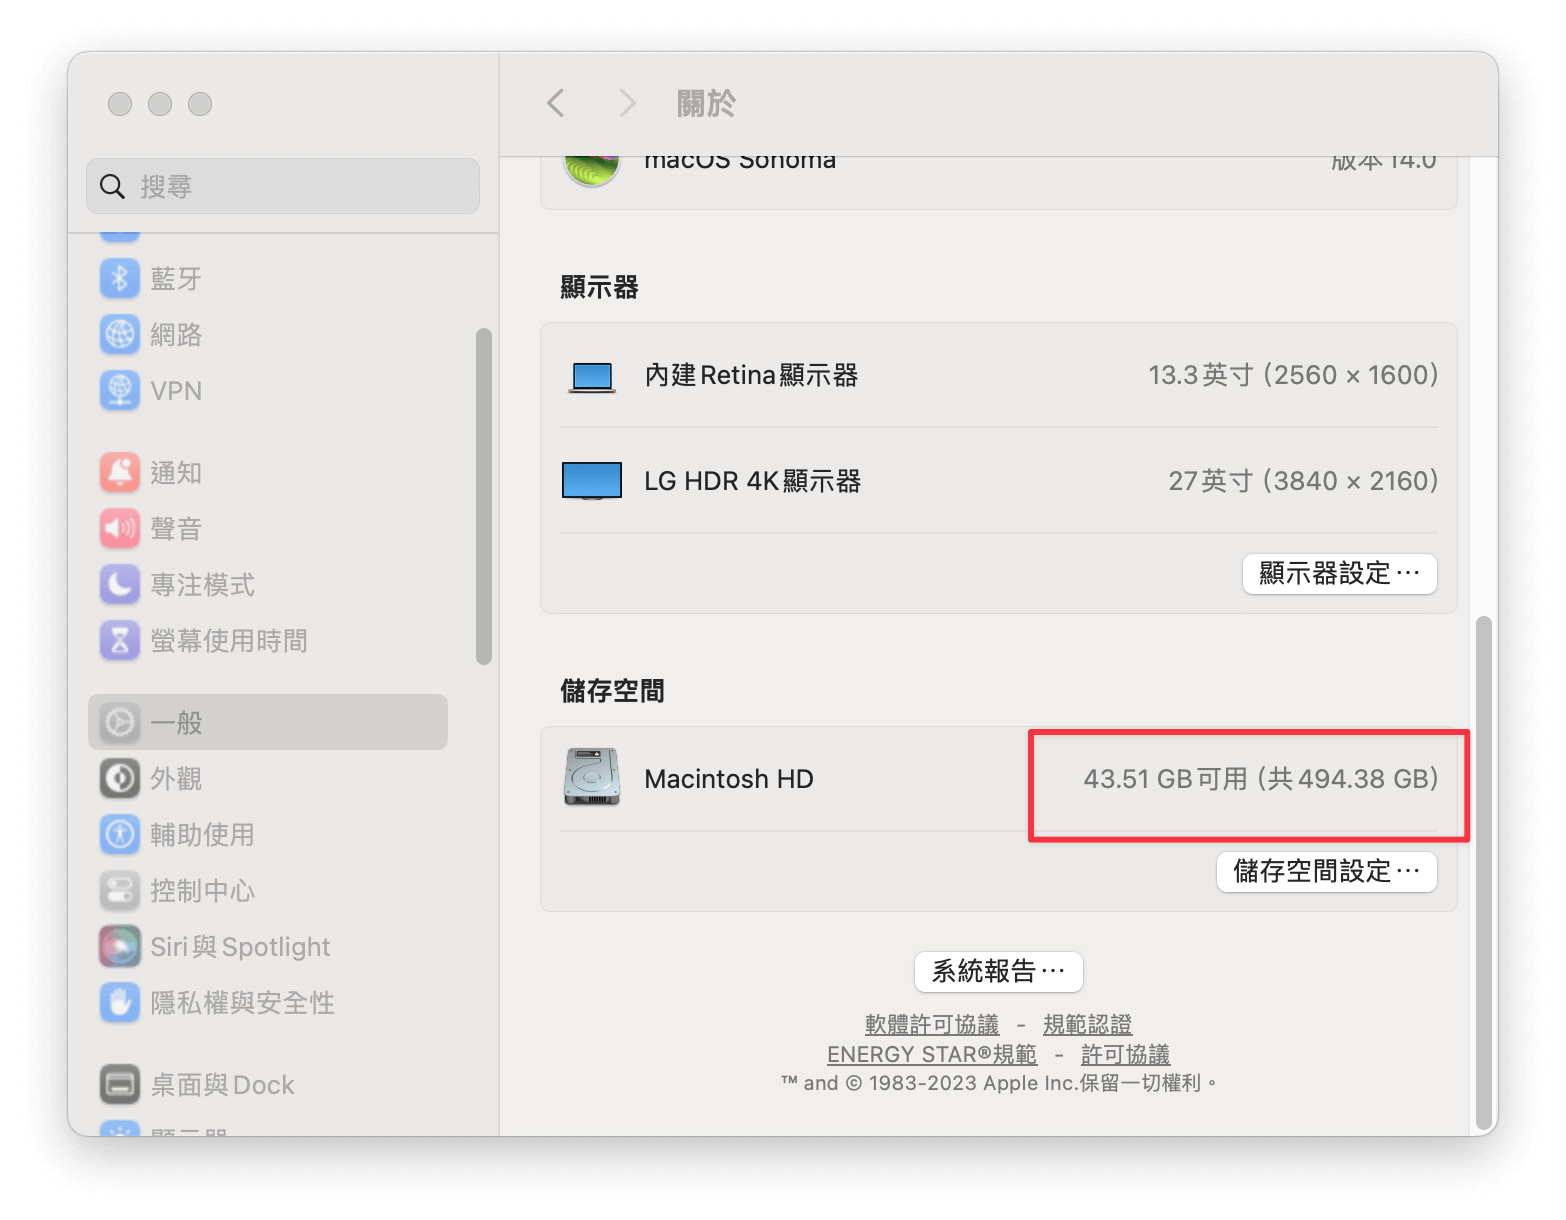This screenshot has width=1566, height=1220.
Task: Click the Network globe icon
Action: (120, 334)
